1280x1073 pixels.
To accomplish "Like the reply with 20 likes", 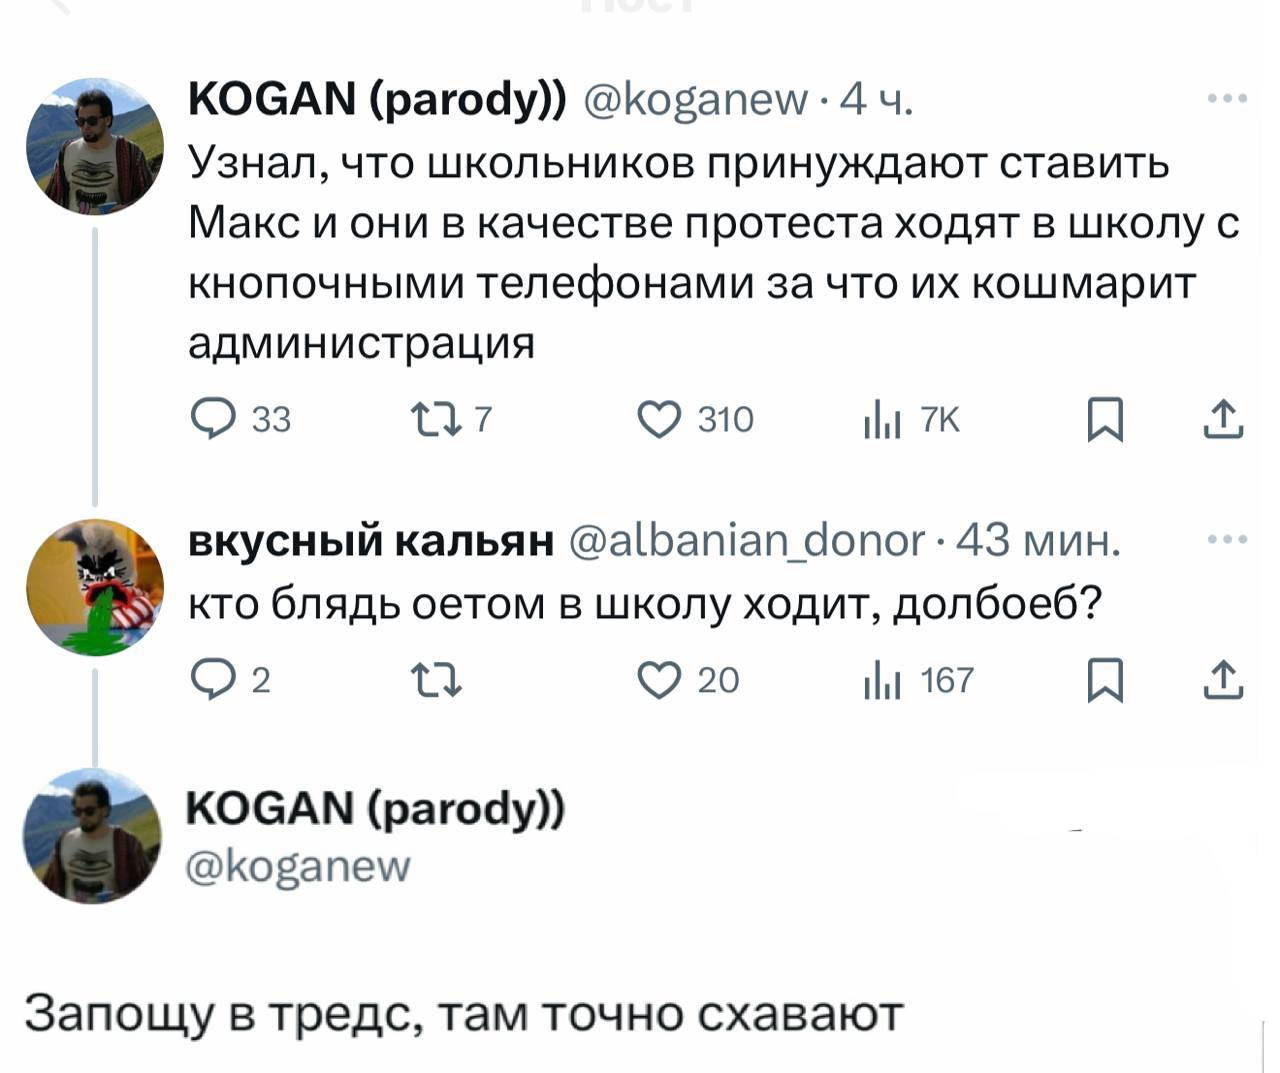I will point(659,681).
